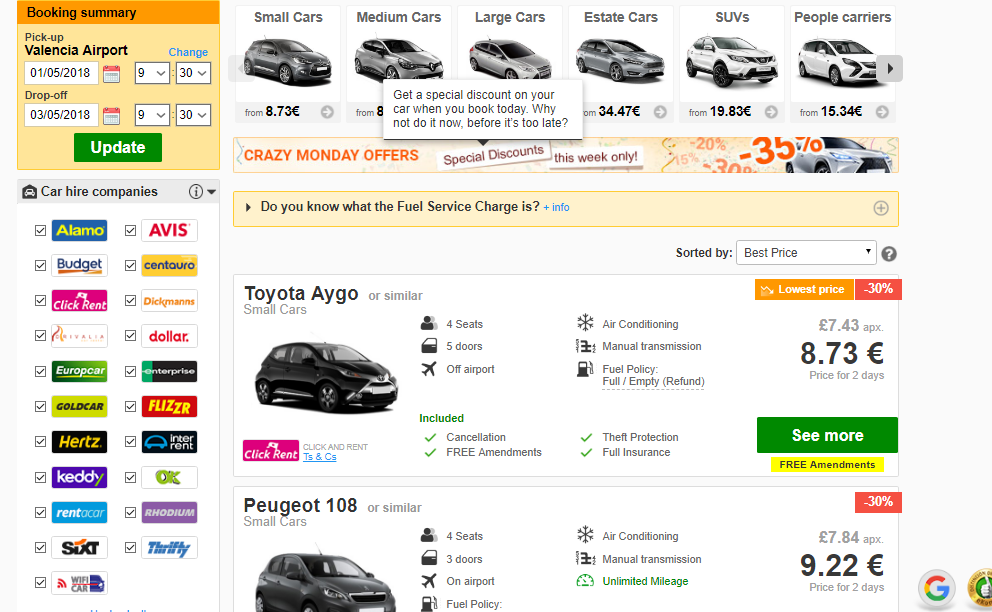The image size is (992, 612).
Task: Click the Sorted by help question icon
Action: pos(889,254)
